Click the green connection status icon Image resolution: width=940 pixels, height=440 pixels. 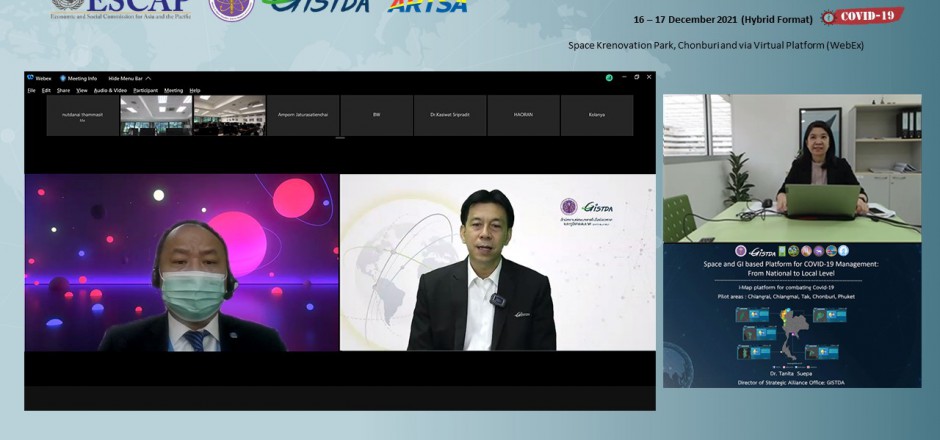(x=609, y=77)
